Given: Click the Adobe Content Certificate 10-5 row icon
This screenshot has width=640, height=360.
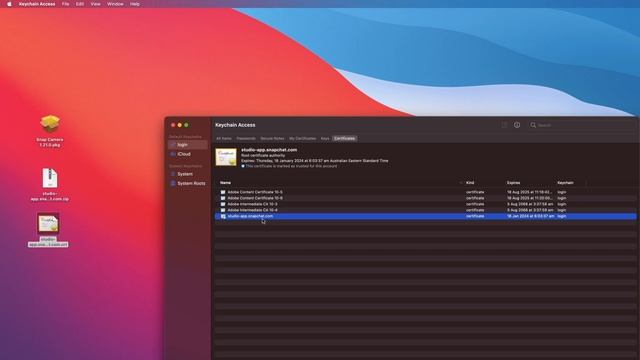Looking at the screenshot, I should [x=223, y=192].
